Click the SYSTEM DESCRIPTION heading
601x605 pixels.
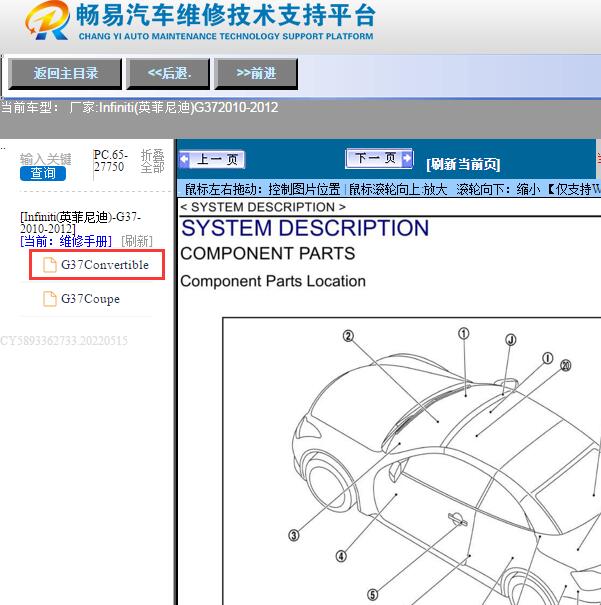pos(305,228)
